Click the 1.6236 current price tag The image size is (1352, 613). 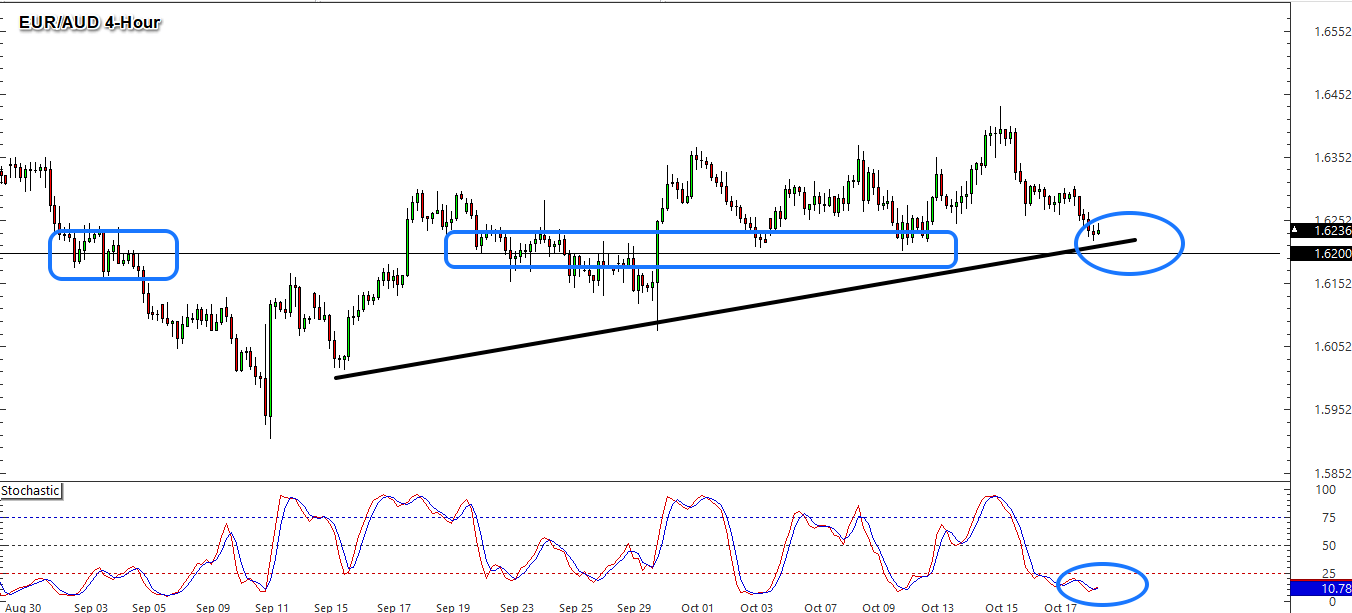point(1321,230)
